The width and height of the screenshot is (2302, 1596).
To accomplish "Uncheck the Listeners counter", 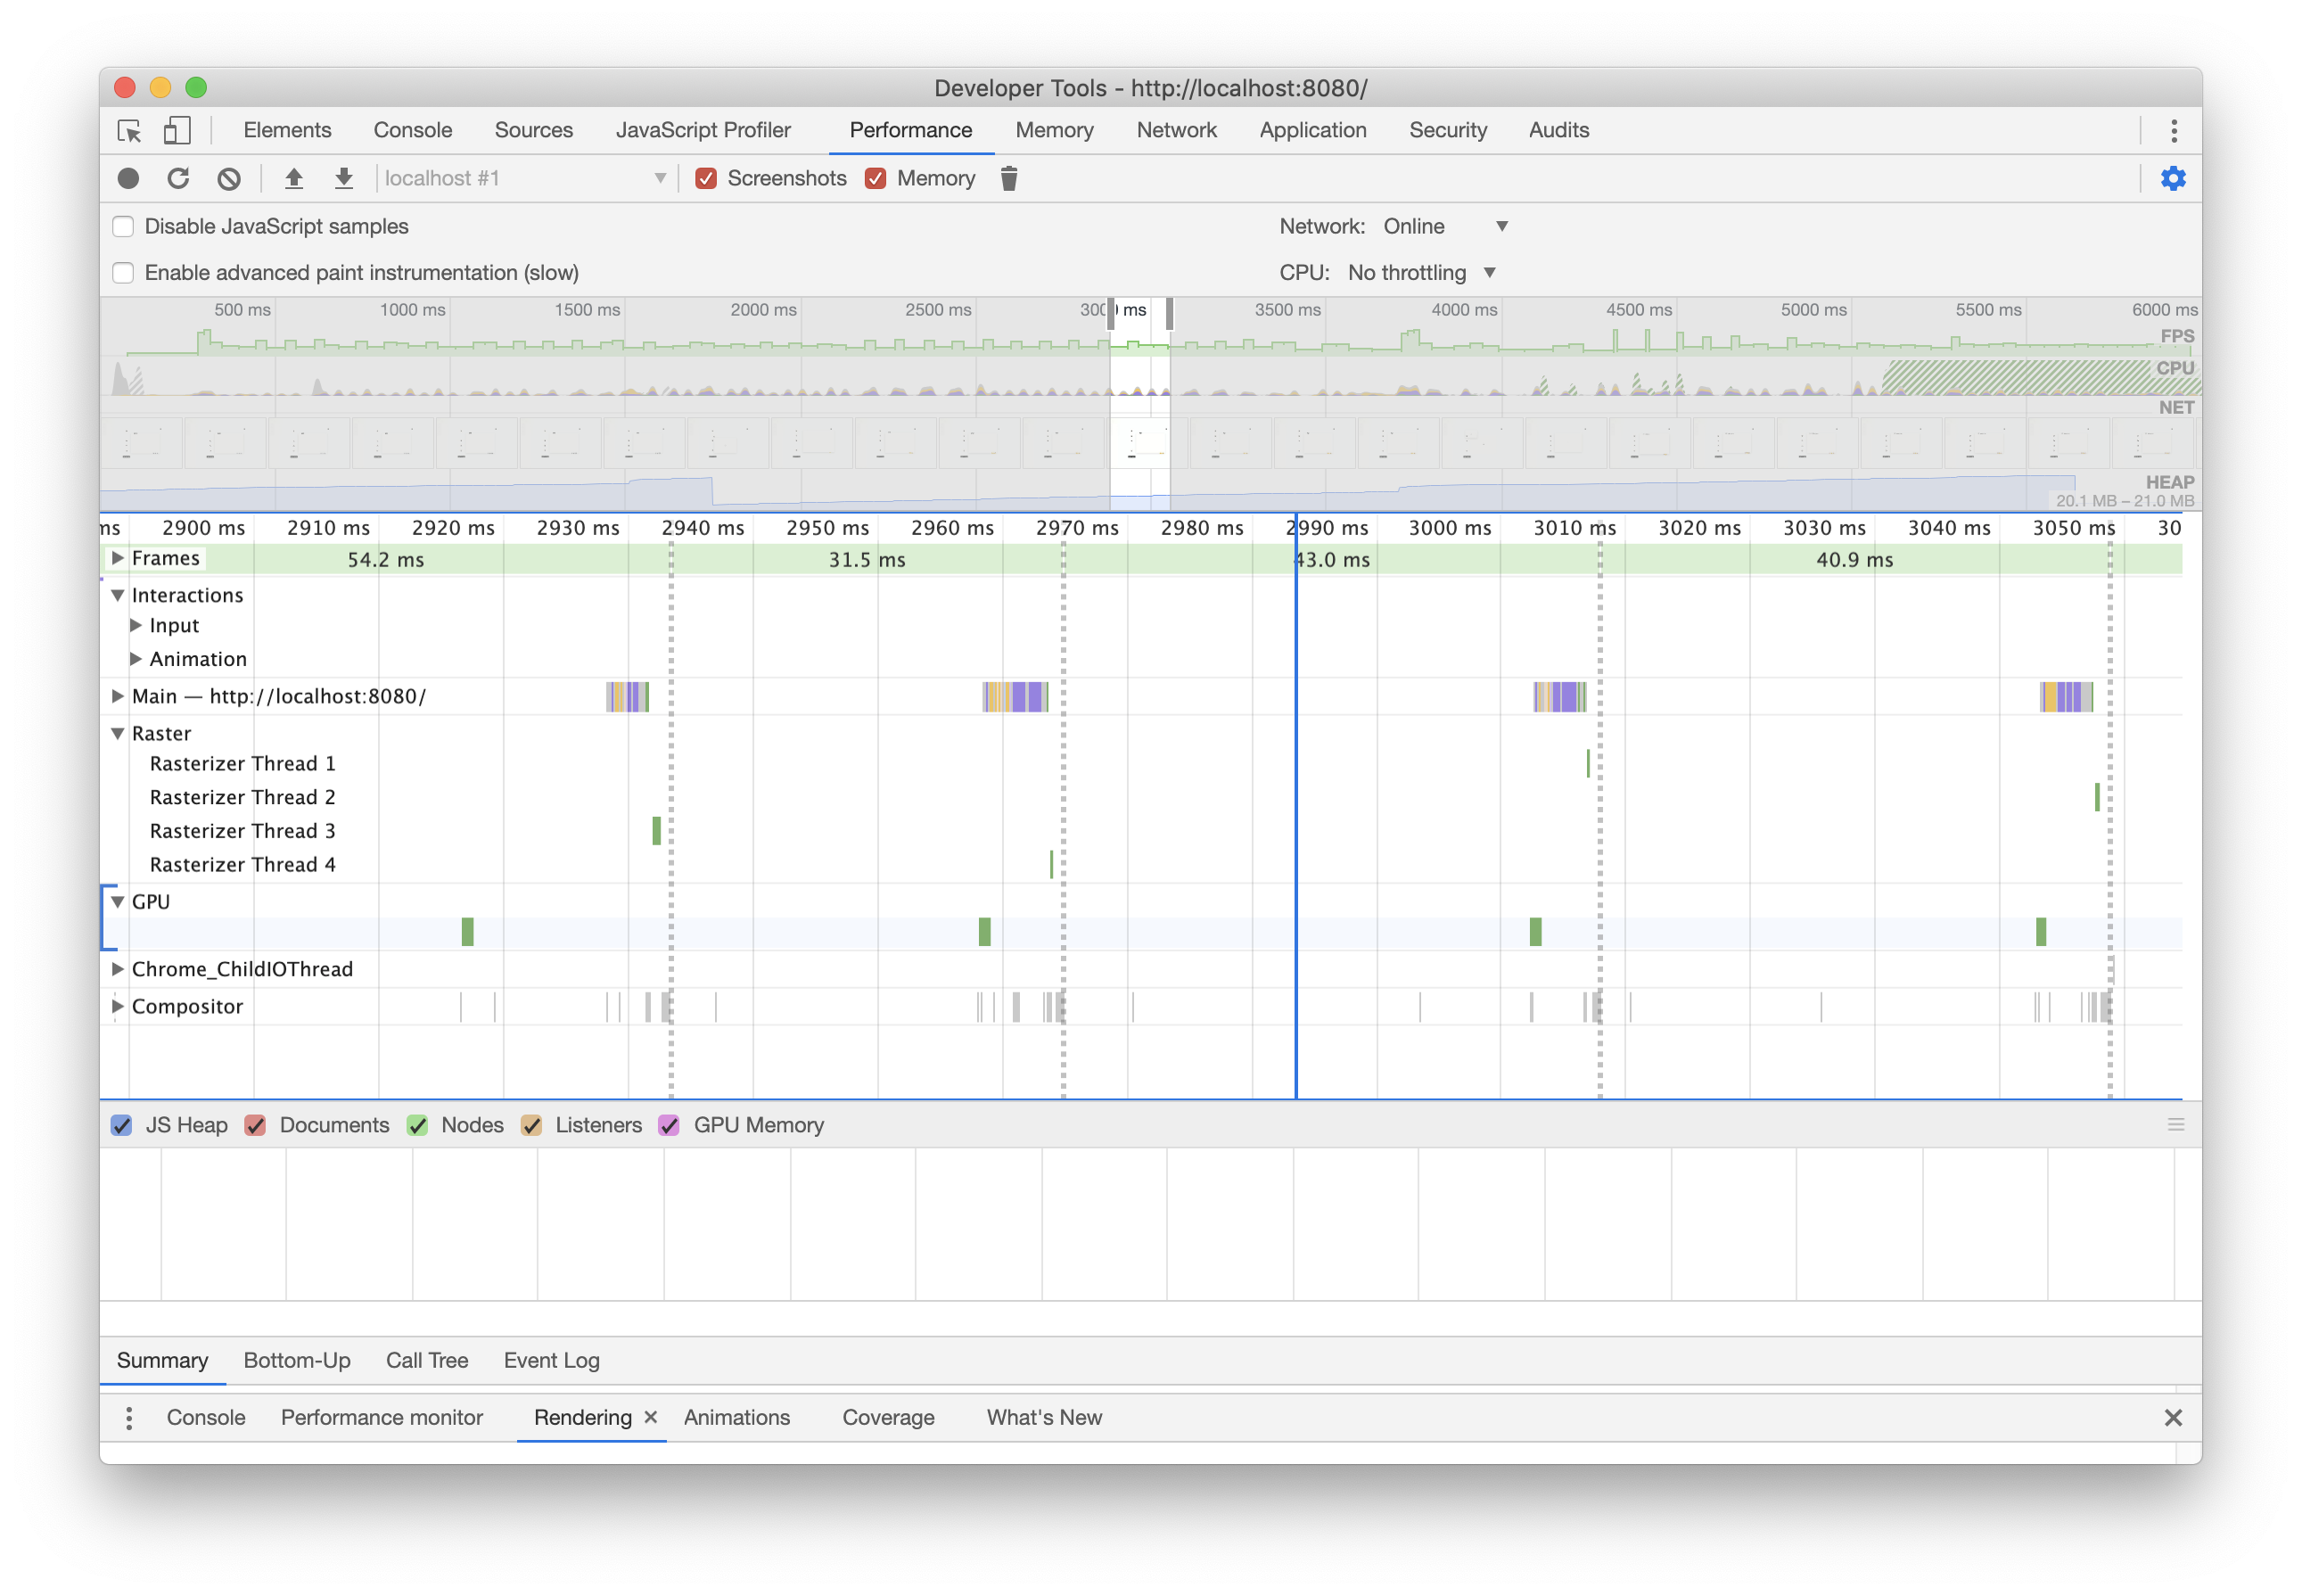I will click(531, 1125).
